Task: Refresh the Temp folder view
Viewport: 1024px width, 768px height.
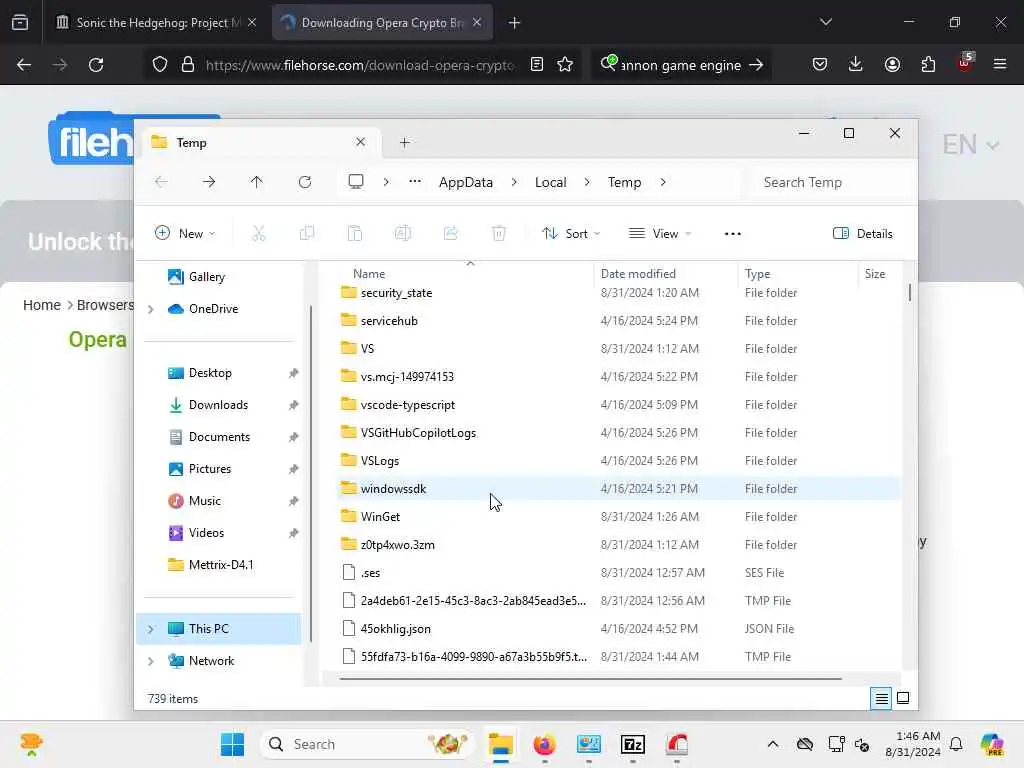Action: tap(305, 182)
